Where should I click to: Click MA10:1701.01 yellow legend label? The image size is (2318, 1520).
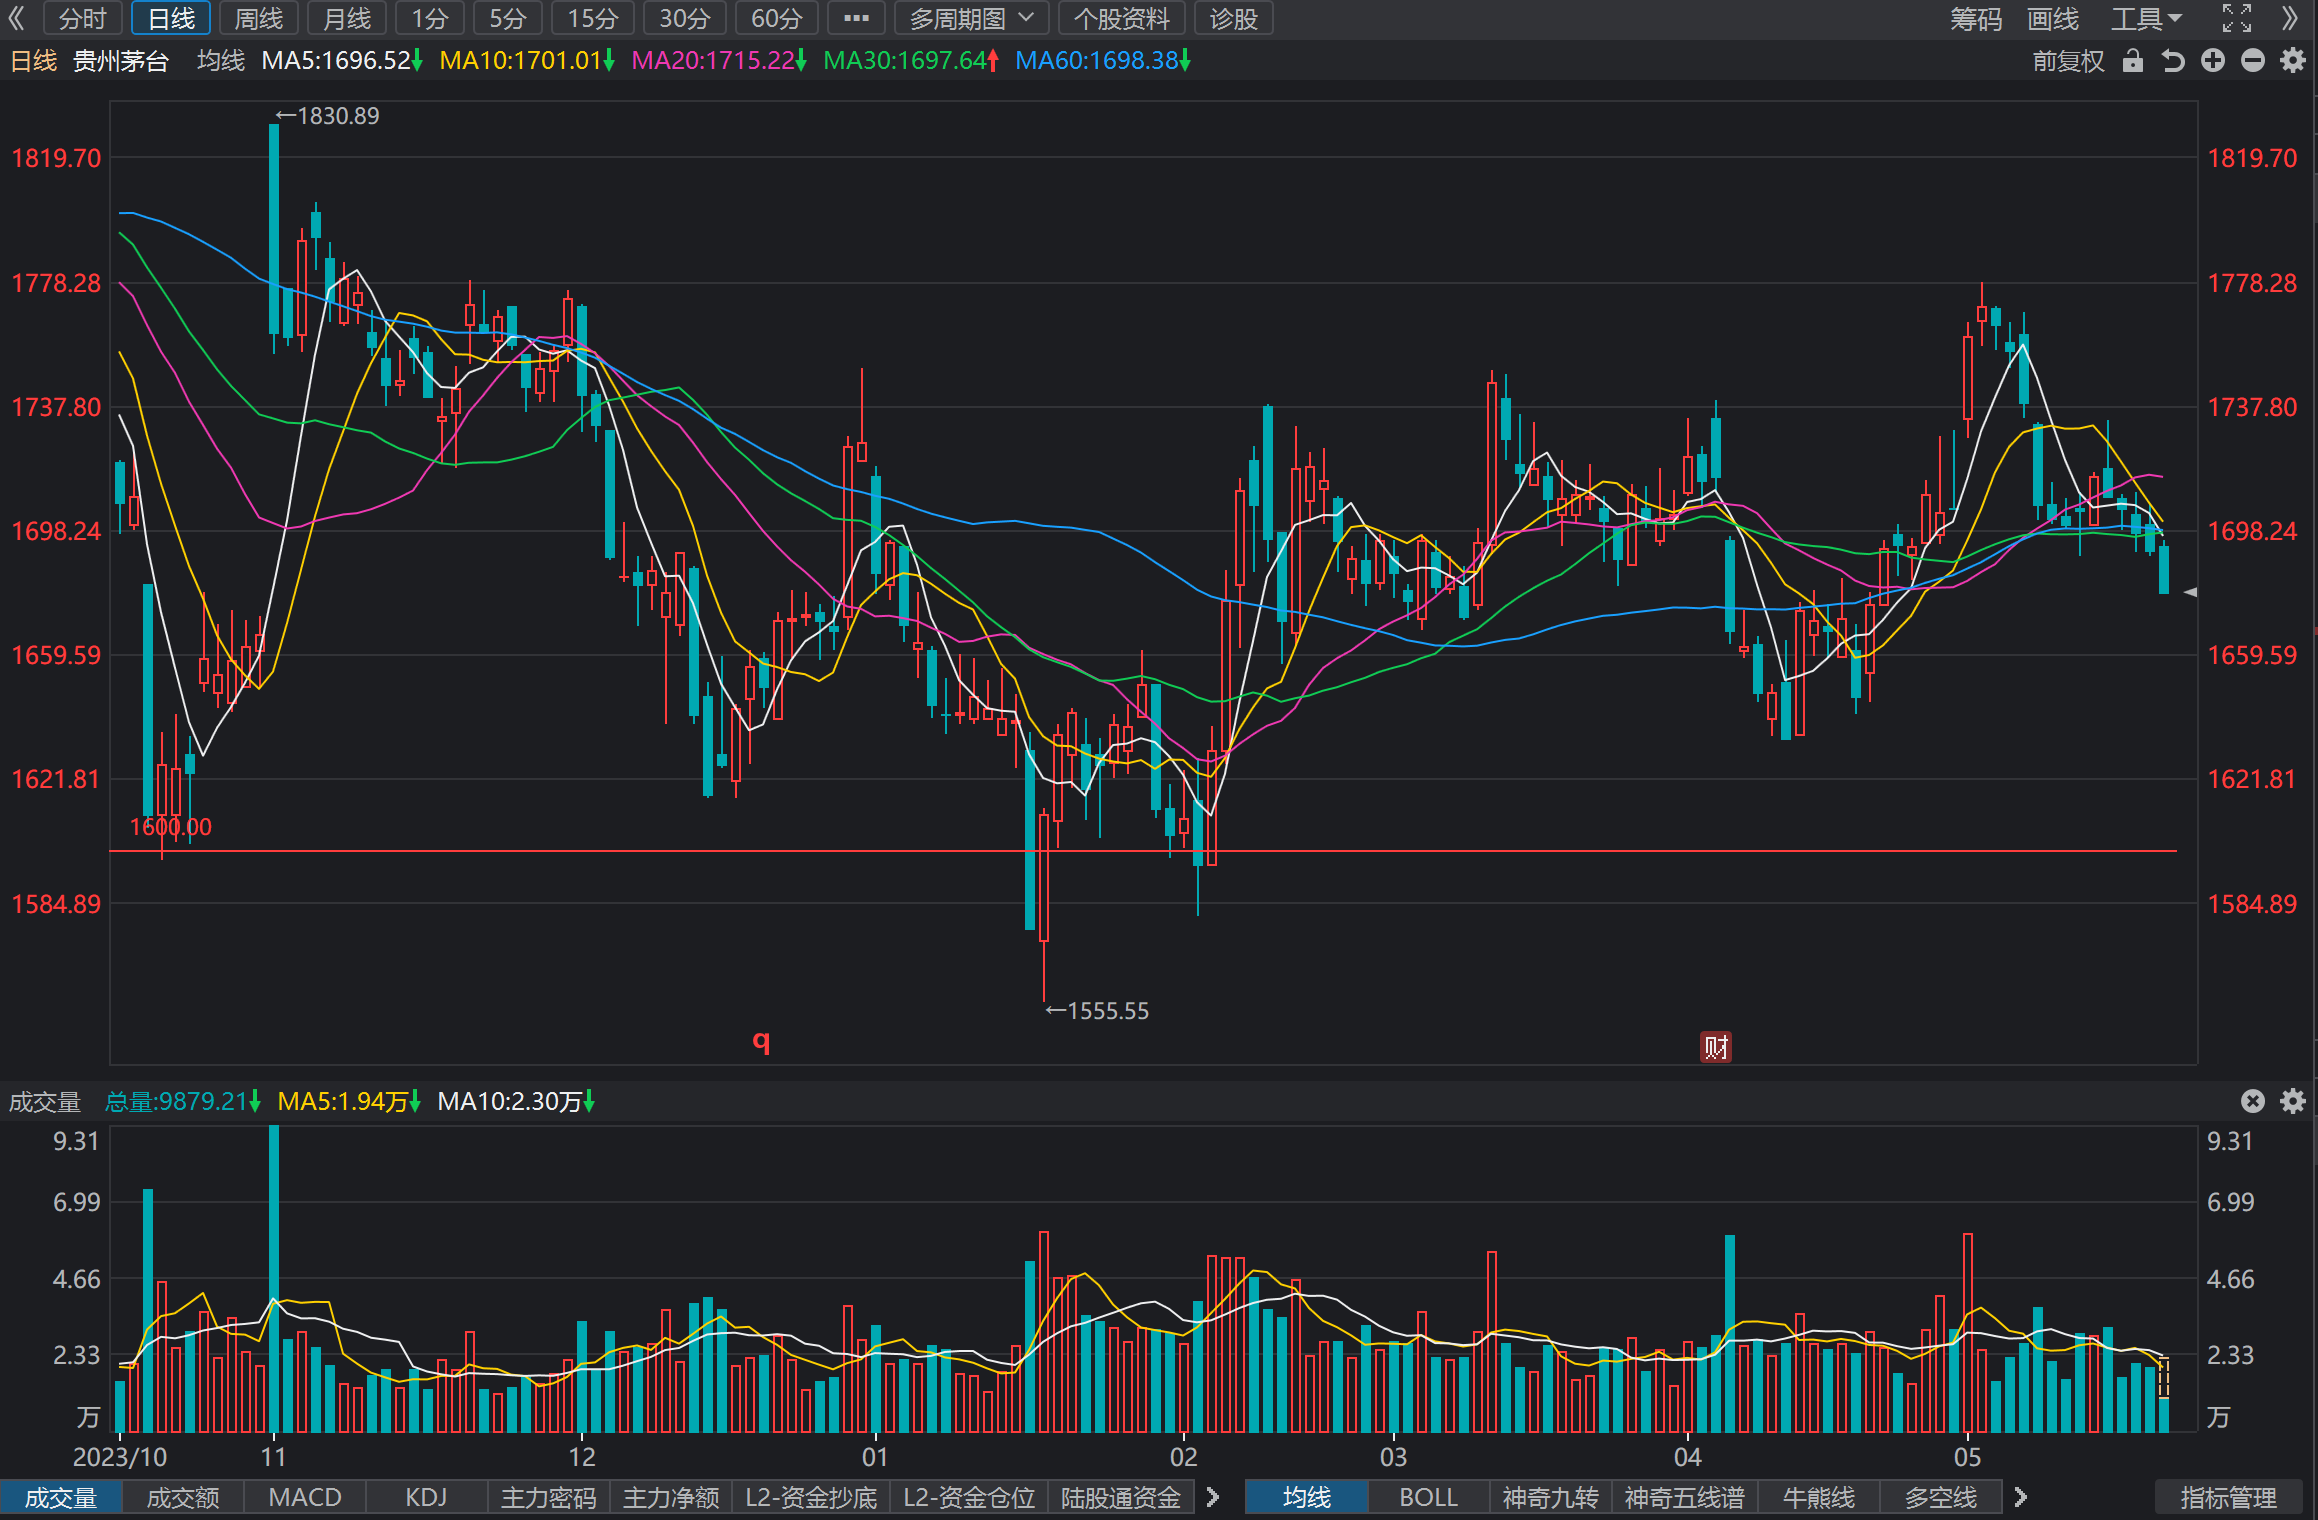(526, 61)
